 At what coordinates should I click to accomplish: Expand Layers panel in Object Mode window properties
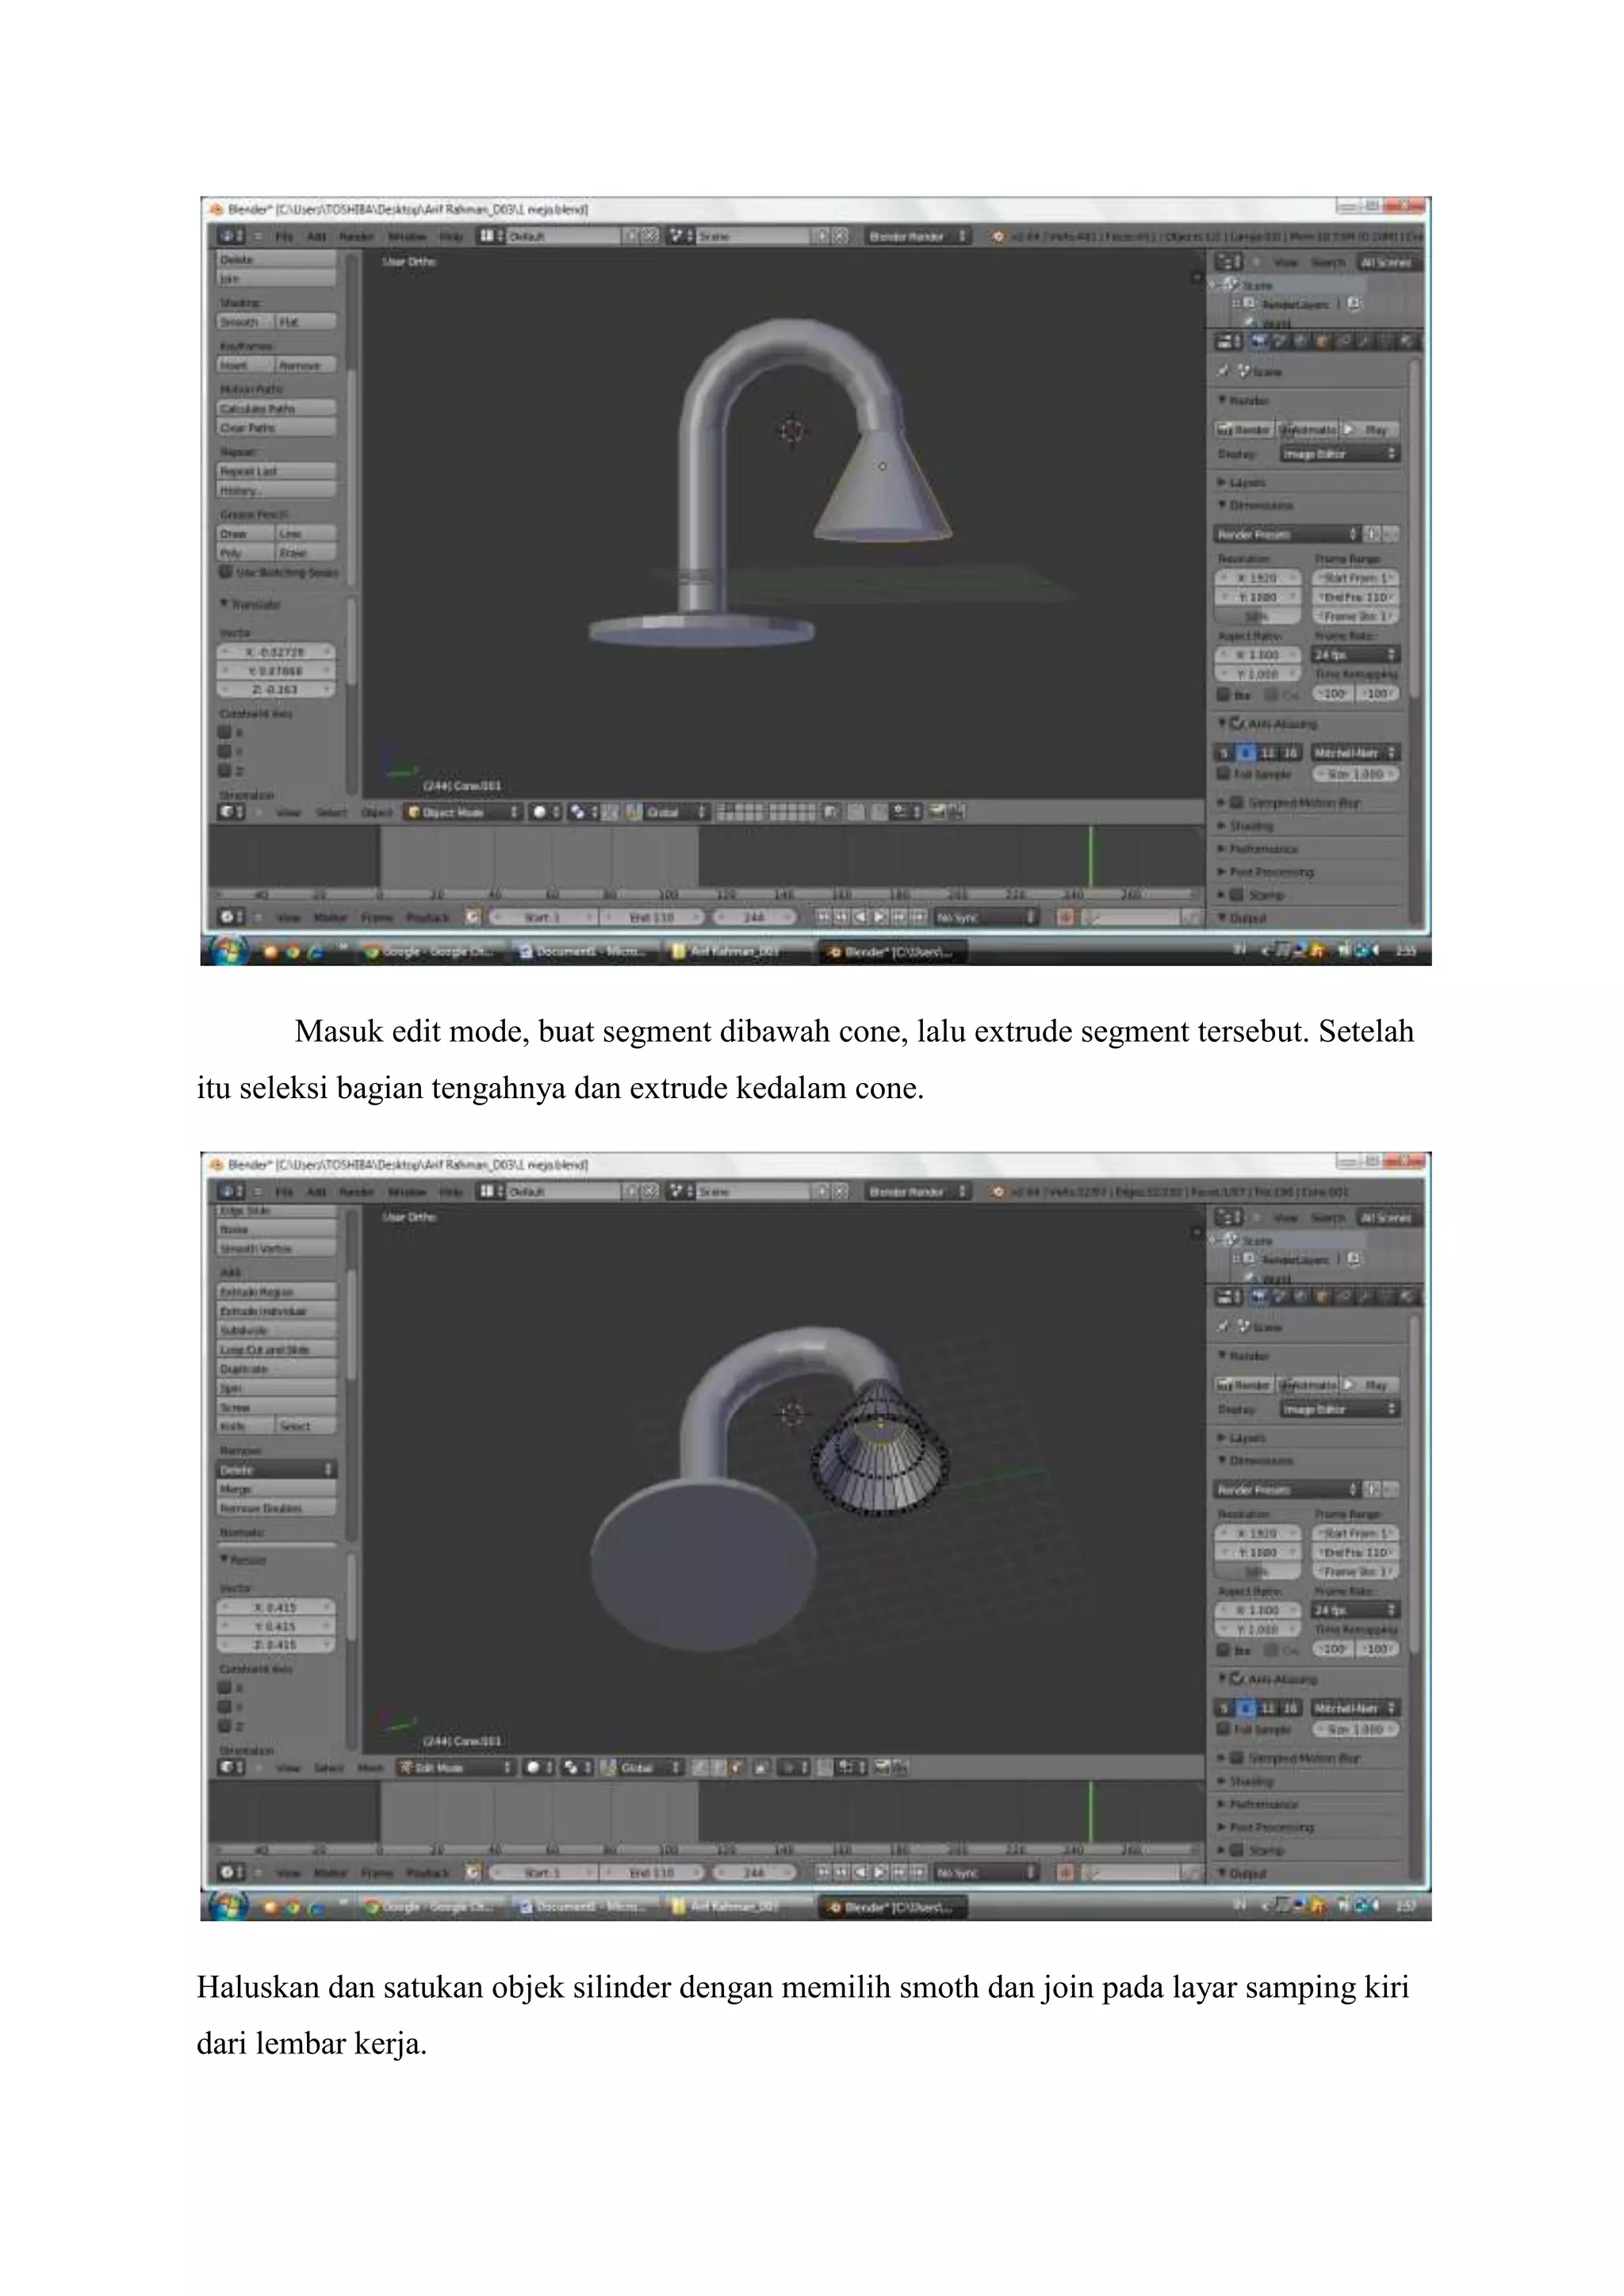(x=1241, y=482)
